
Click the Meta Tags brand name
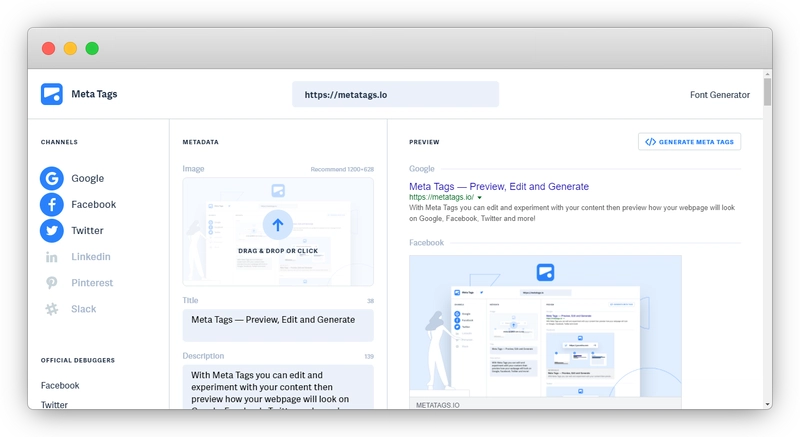pos(94,94)
